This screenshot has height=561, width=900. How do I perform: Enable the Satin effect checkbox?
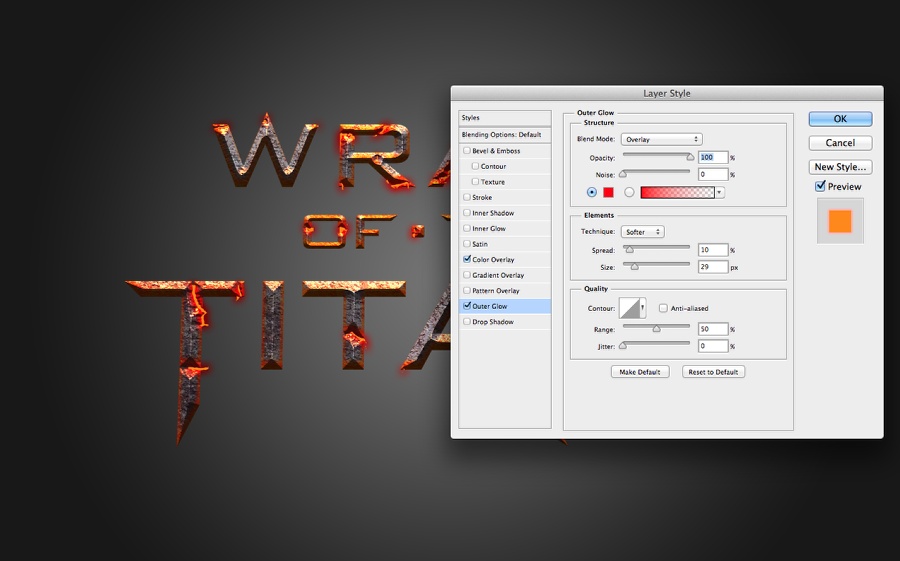coord(467,243)
